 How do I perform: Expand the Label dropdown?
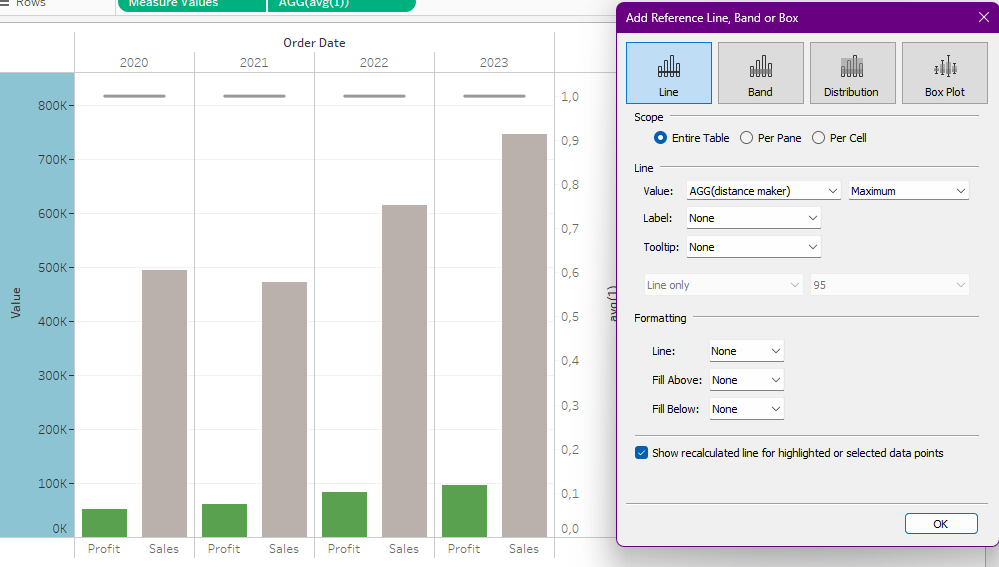(x=753, y=218)
